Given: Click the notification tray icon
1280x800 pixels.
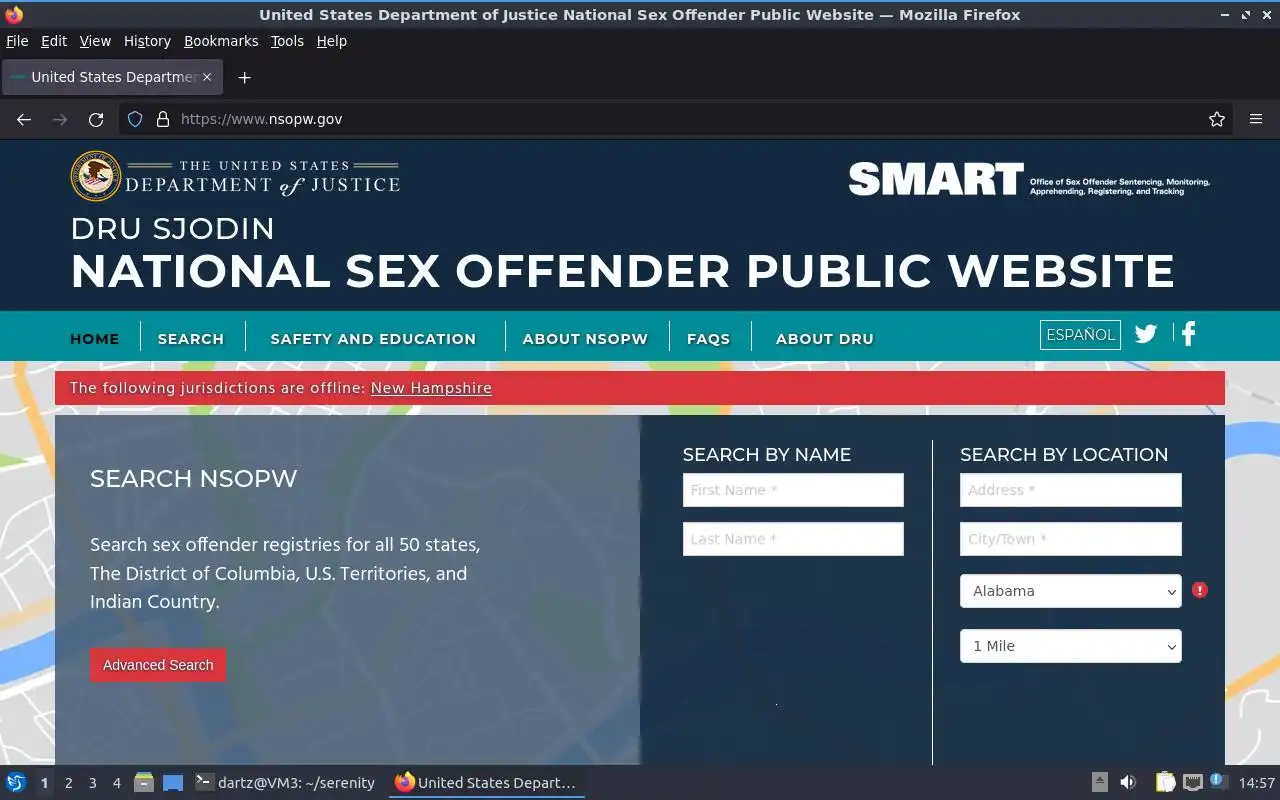Looking at the screenshot, I should [x=1217, y=781].
